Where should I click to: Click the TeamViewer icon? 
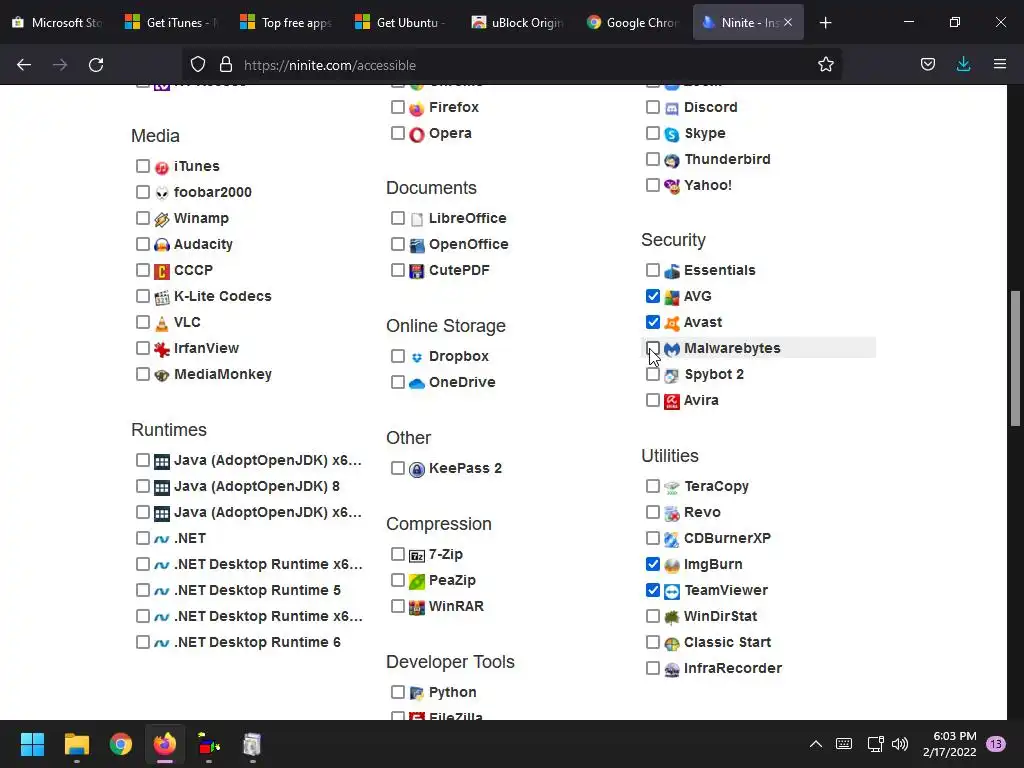(671, 591)
